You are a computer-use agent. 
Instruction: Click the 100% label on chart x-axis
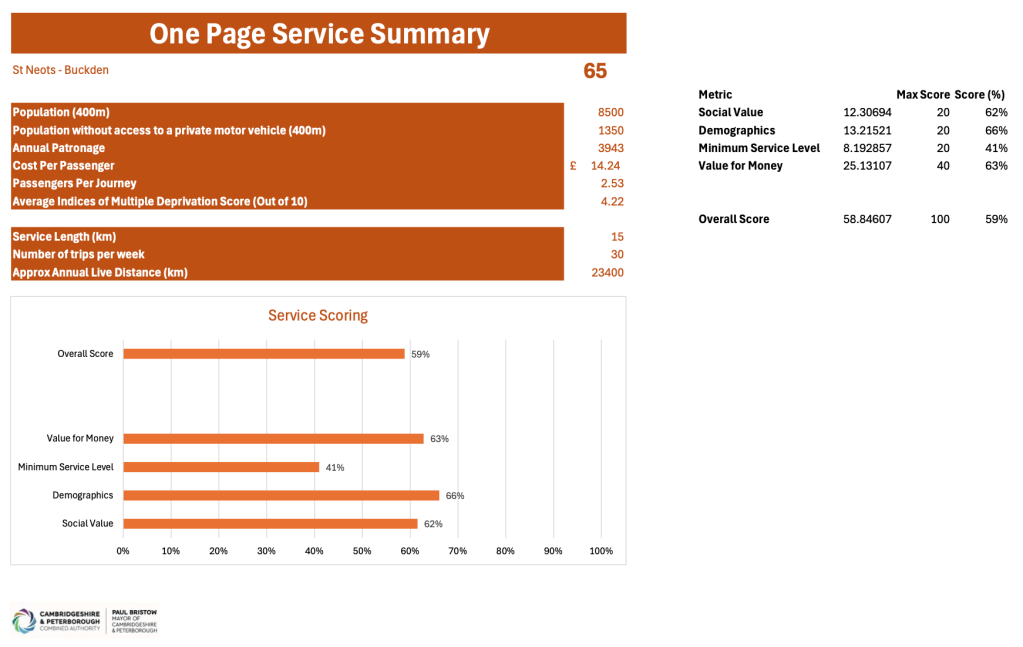601,551
